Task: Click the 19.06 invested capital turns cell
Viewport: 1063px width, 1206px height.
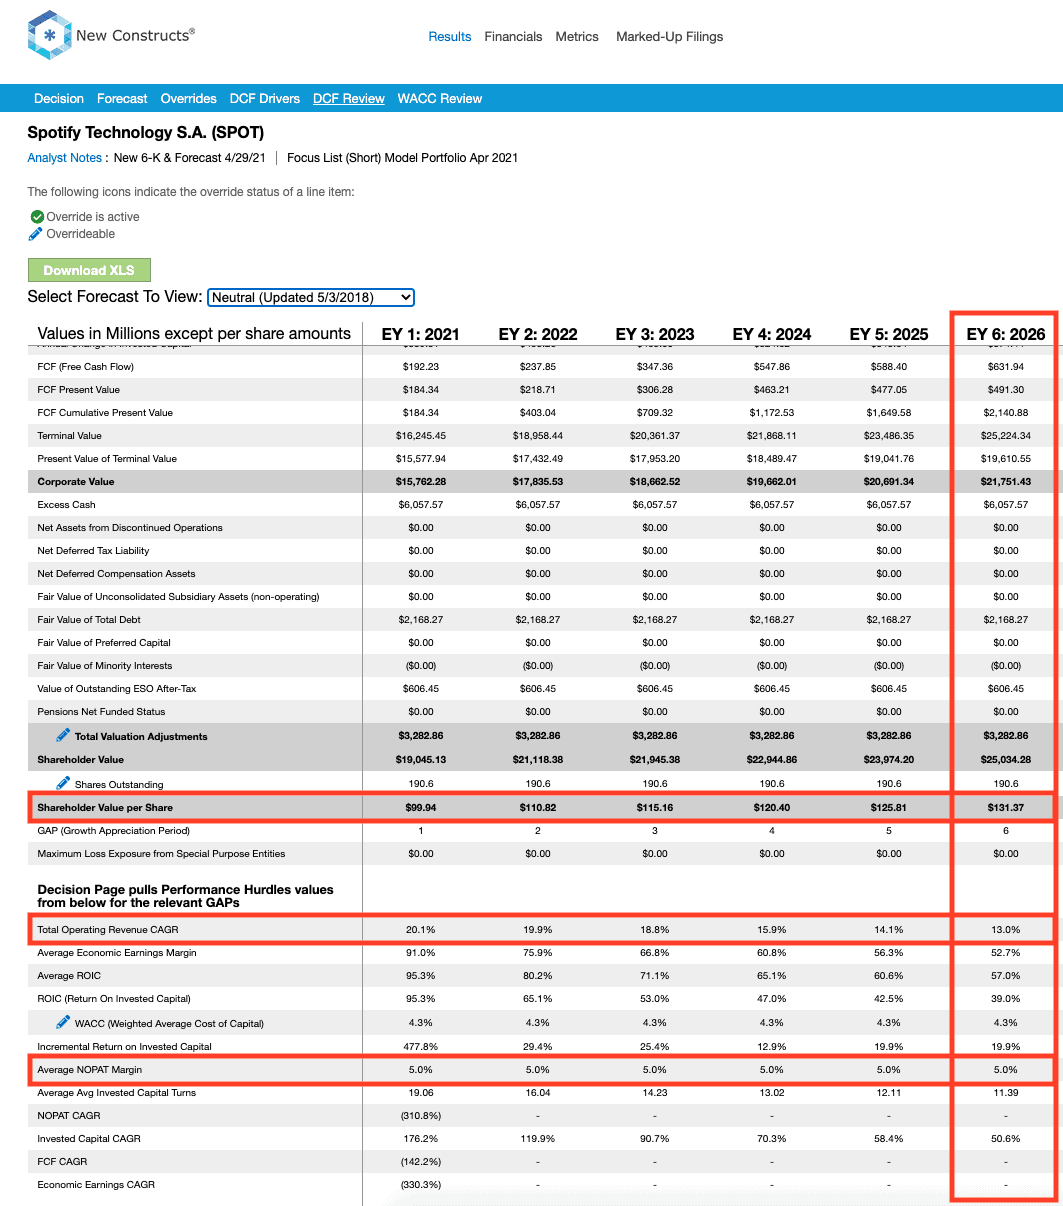Action: (x=421, y=1093)
